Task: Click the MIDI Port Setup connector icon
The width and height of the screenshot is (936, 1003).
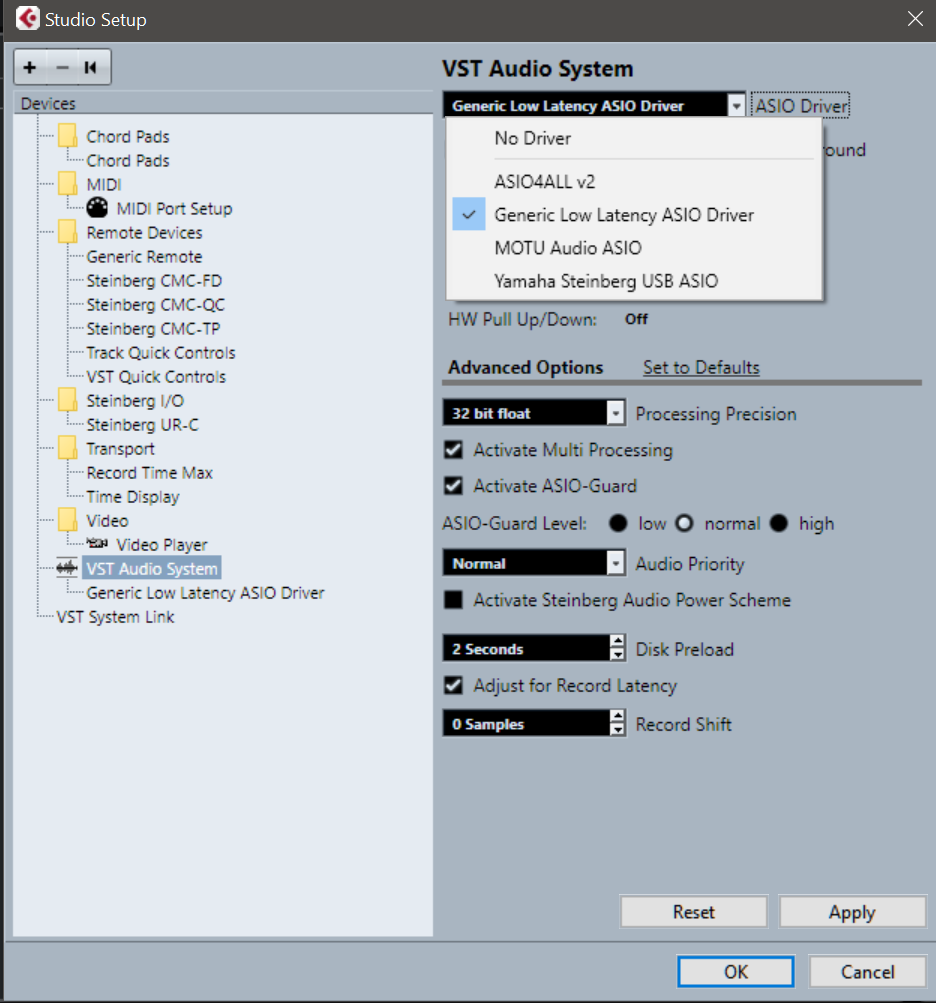Action: pyautogui.click(x=97, y=208)
